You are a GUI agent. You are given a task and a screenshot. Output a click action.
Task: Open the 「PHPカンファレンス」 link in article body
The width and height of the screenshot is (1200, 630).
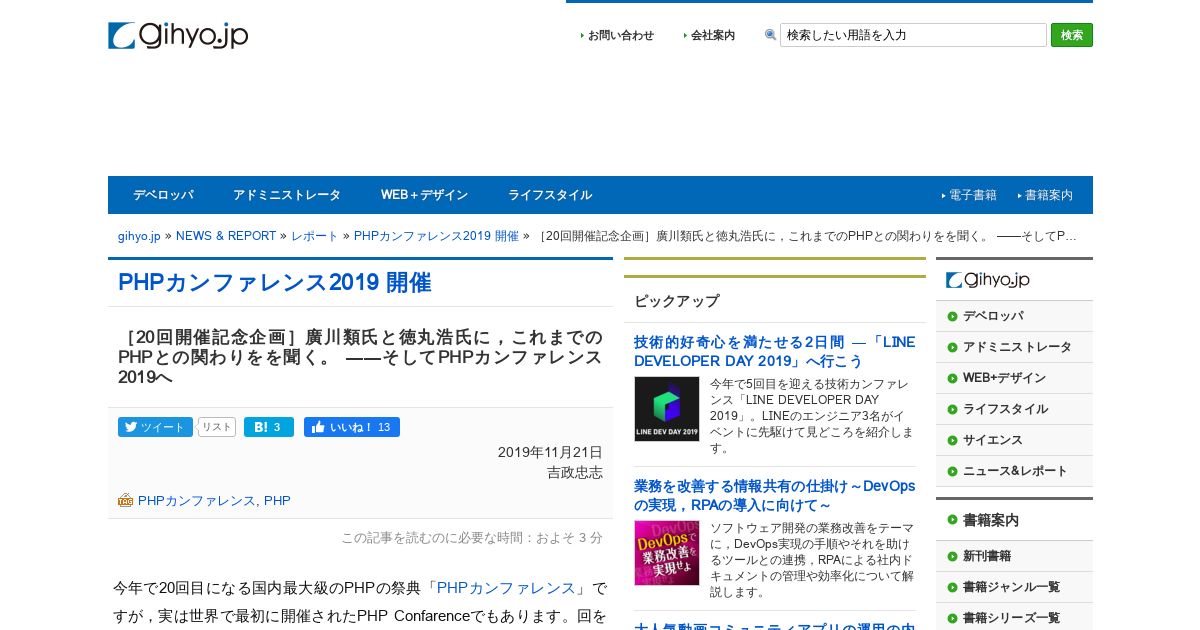pos(507,588)
